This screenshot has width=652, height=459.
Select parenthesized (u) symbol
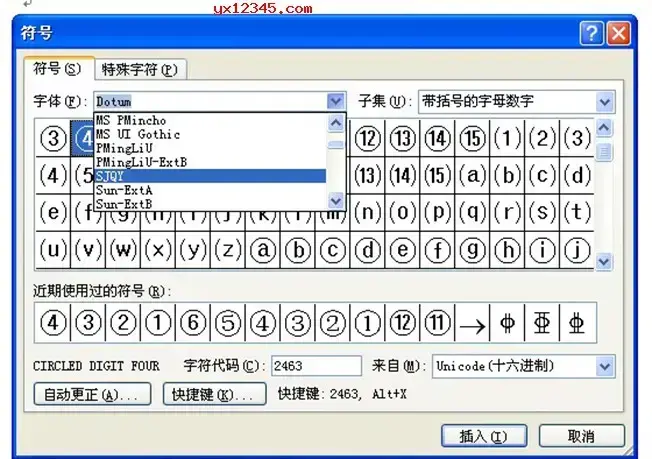53,250
